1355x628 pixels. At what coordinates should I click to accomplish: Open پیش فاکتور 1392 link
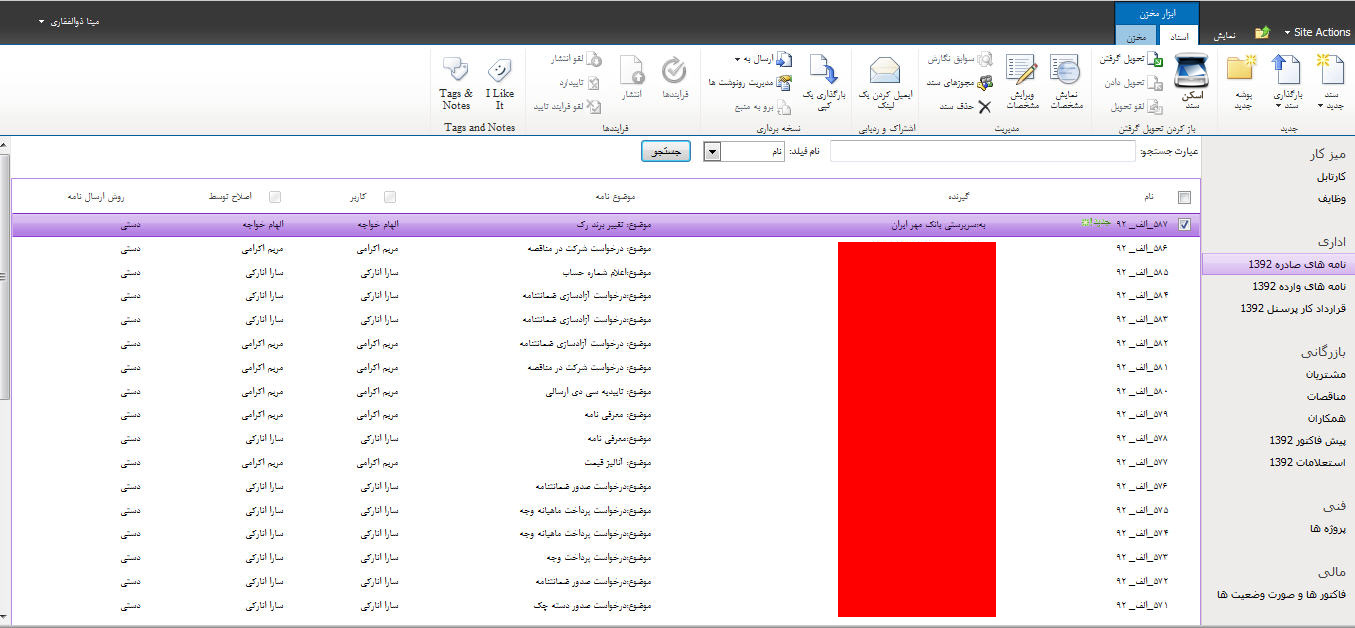1307,440
